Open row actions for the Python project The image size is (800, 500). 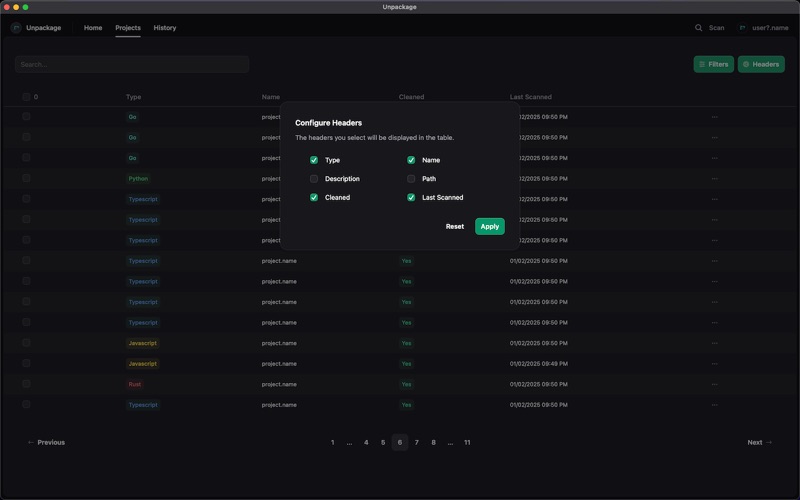714,179
